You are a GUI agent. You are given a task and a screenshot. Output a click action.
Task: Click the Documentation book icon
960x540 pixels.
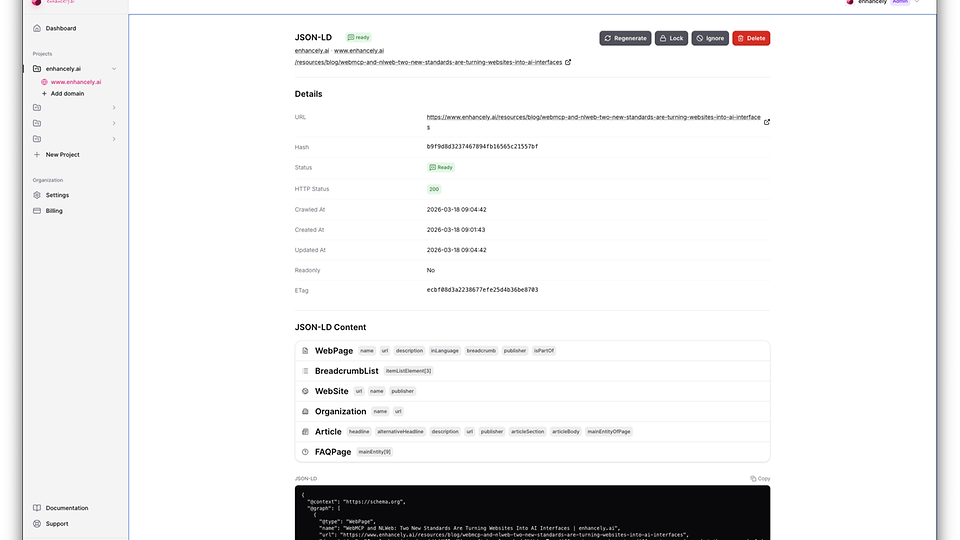[x=37, y=508]
